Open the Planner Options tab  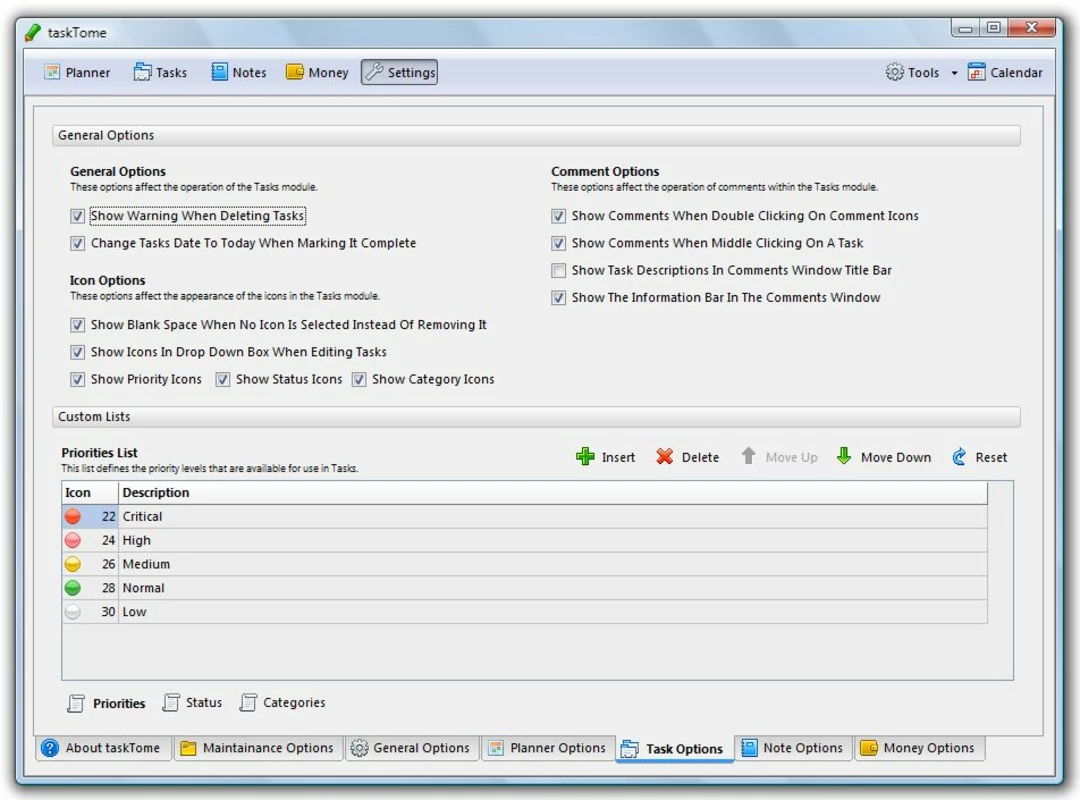548,748
